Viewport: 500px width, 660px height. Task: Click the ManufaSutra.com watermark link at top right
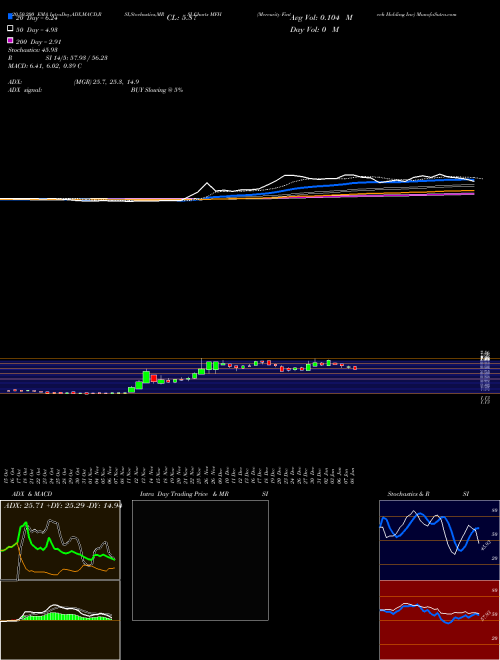436,14
